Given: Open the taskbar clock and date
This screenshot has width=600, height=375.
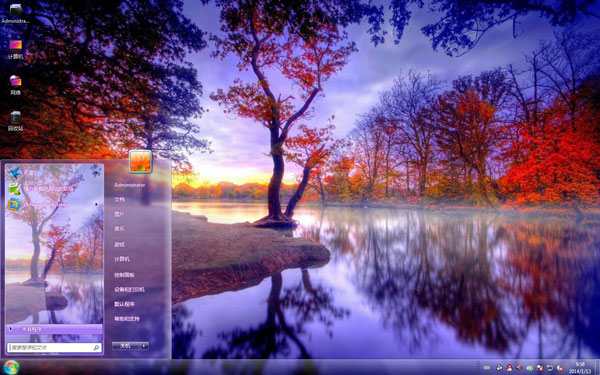Looking at the screenshot, I should tap(580, 367).
